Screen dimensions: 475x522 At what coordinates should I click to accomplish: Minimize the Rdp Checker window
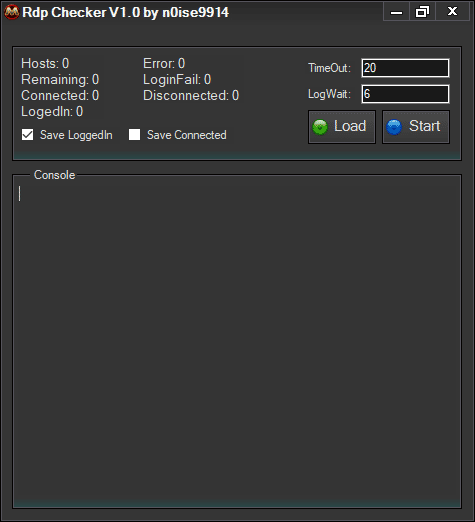396,12
